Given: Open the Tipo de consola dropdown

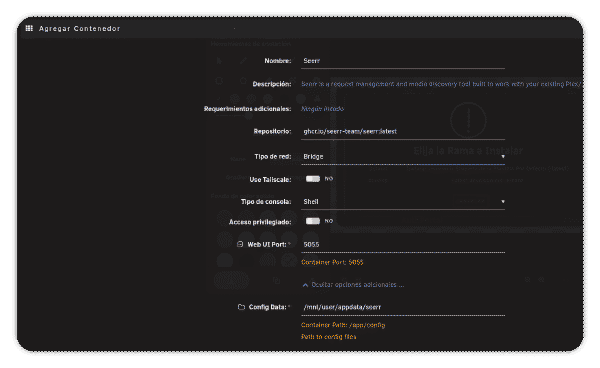Looking at the screenshot, I should (403, 202).
